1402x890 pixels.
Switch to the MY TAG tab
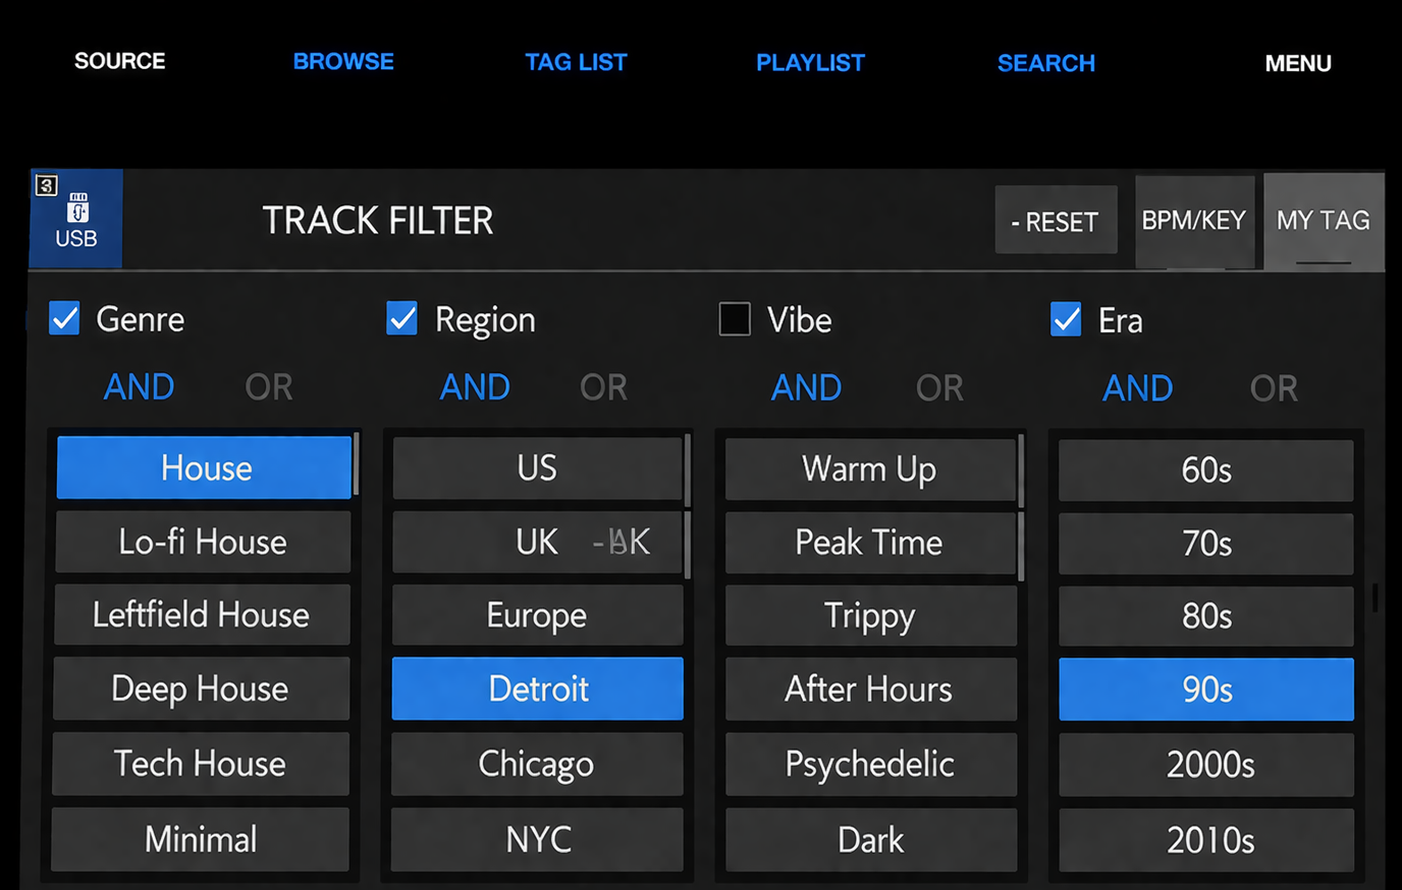click(1322, 221)
